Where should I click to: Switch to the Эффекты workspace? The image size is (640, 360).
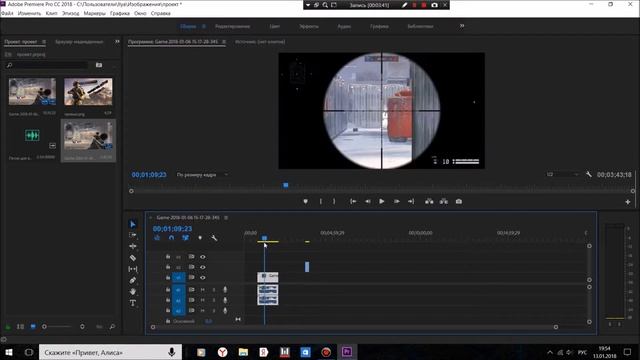(309, 26)
